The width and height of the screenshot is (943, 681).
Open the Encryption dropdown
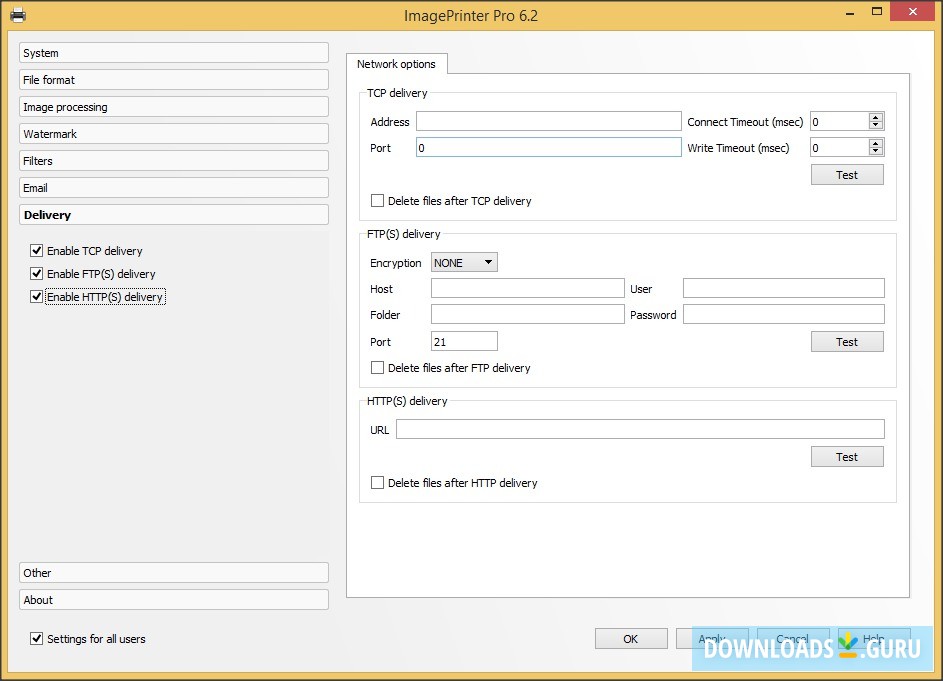(x=464, y=263)
